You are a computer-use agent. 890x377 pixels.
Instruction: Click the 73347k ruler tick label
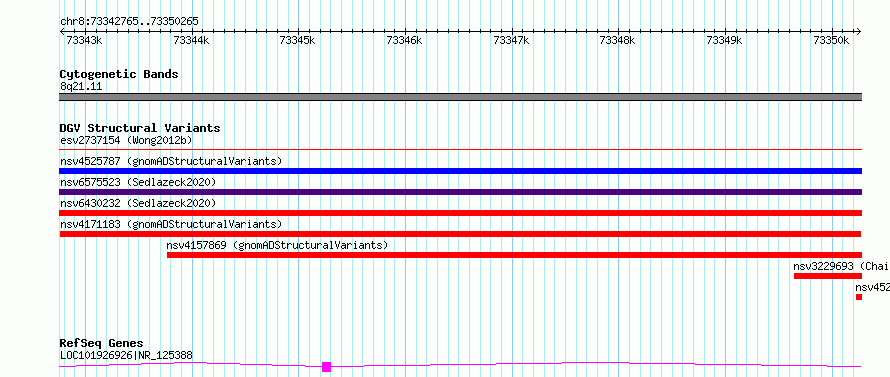coord(511,40)
